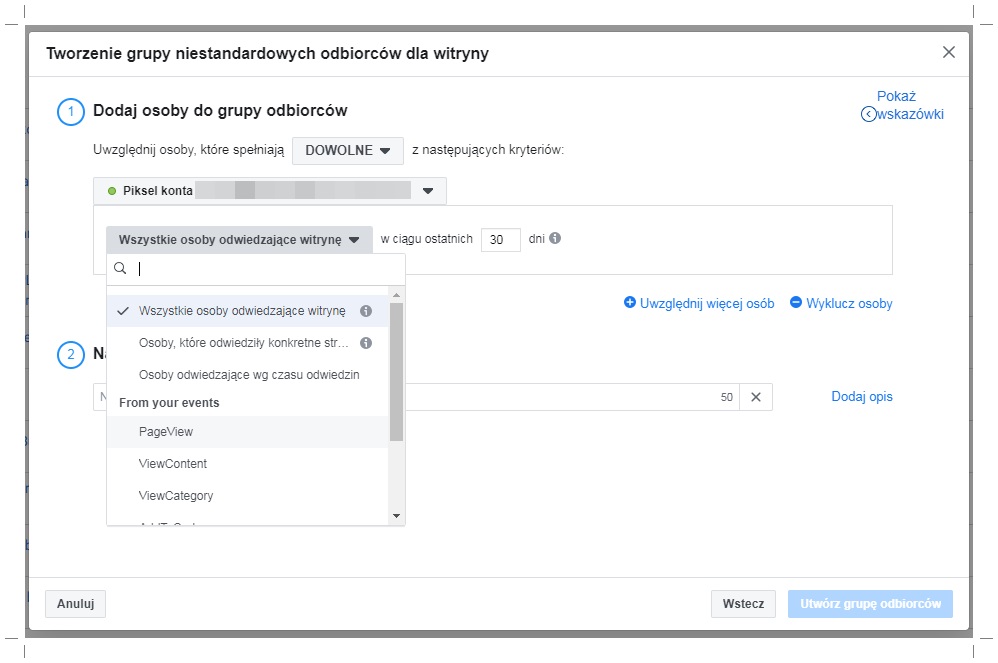The width and height of the screenshot is (998, 663).
Task: Click Uwzględnij więcej osób link
Action: [x=707, y=304]
